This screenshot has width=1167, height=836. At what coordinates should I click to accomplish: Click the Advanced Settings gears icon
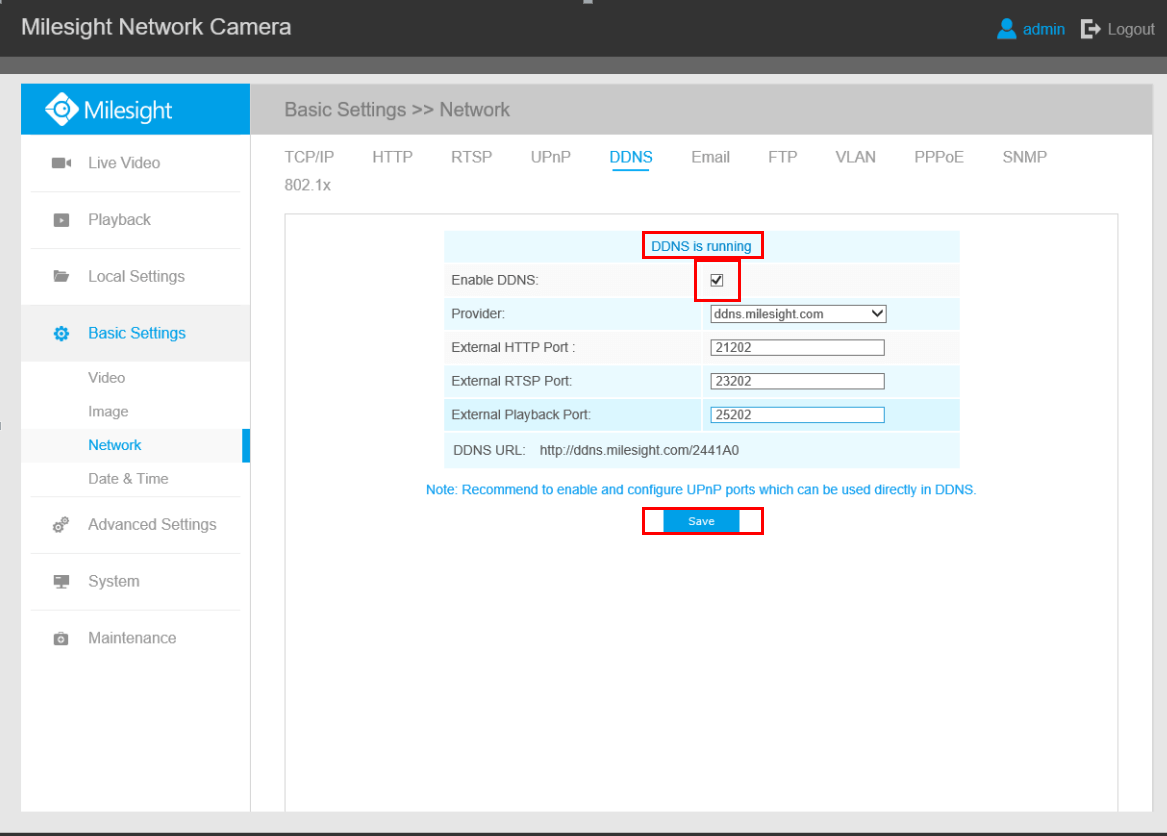coord(61,525)
